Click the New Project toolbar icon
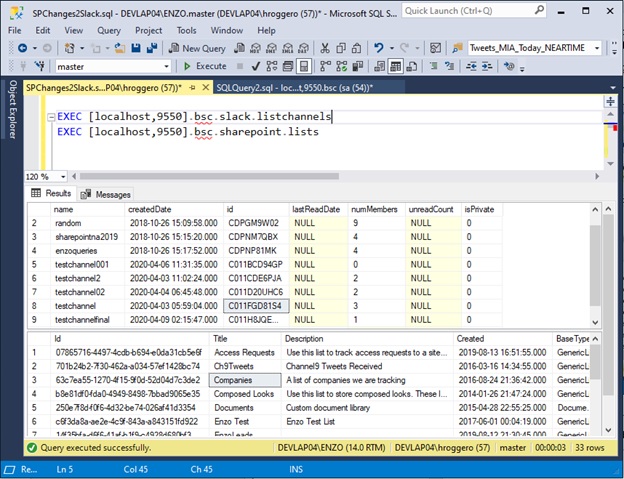Viewport: 624px width, 479px height. point(69,48)
